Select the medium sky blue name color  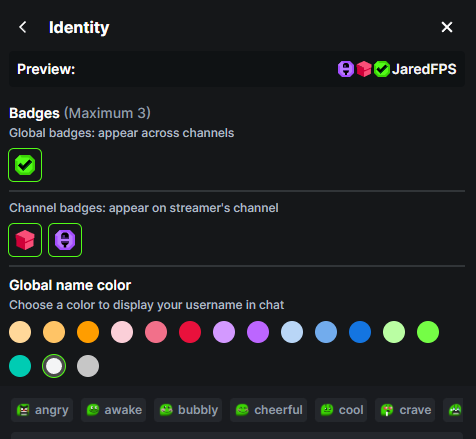(x=326, y=332)
